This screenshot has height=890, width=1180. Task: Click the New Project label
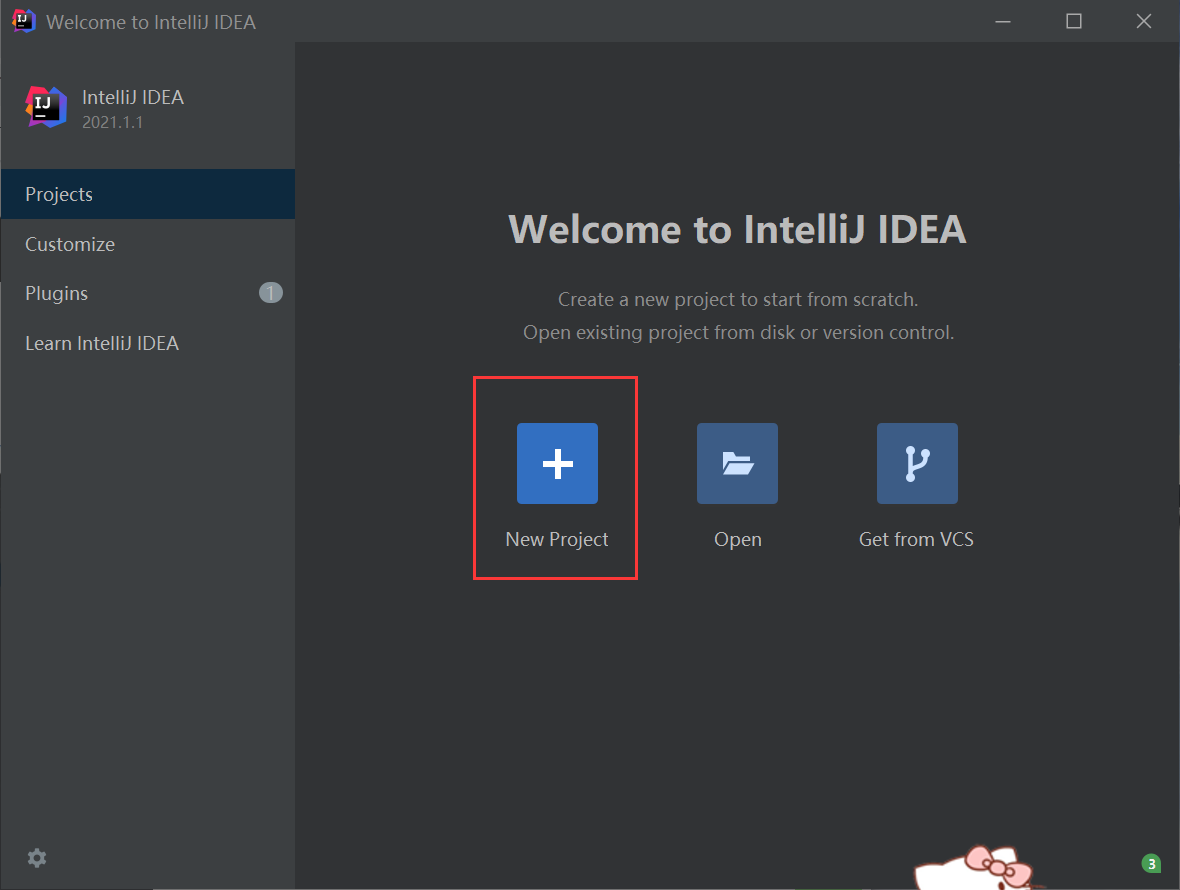pos(557,539)
